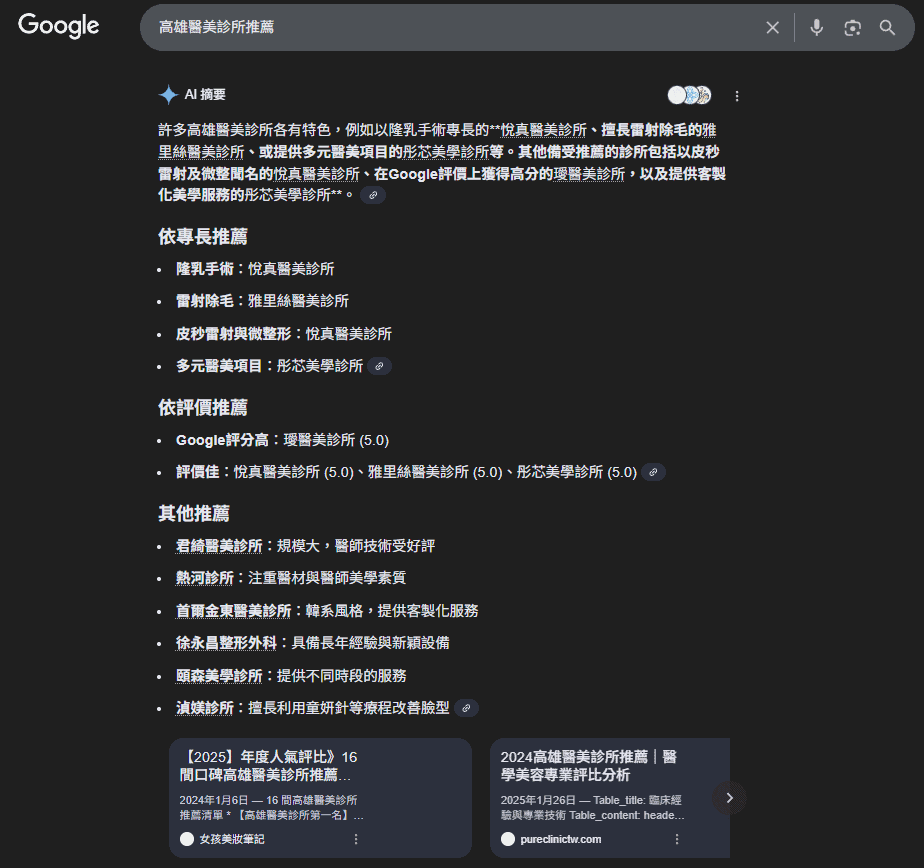Image resolution: width=924 pixels, height=868 pixels.
Task: Open Google Lens image search
Action: point(852,28)
